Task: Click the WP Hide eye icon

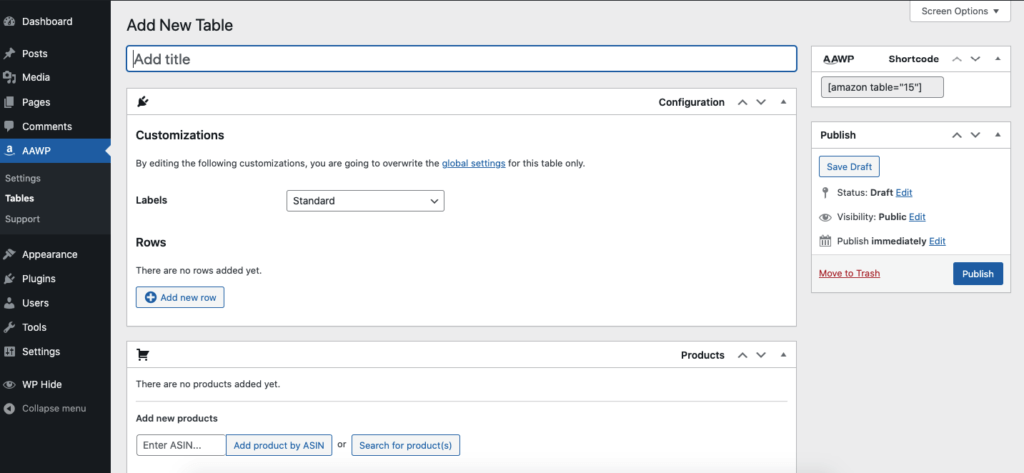Action: pyautogui.click(x=9, y=385)
